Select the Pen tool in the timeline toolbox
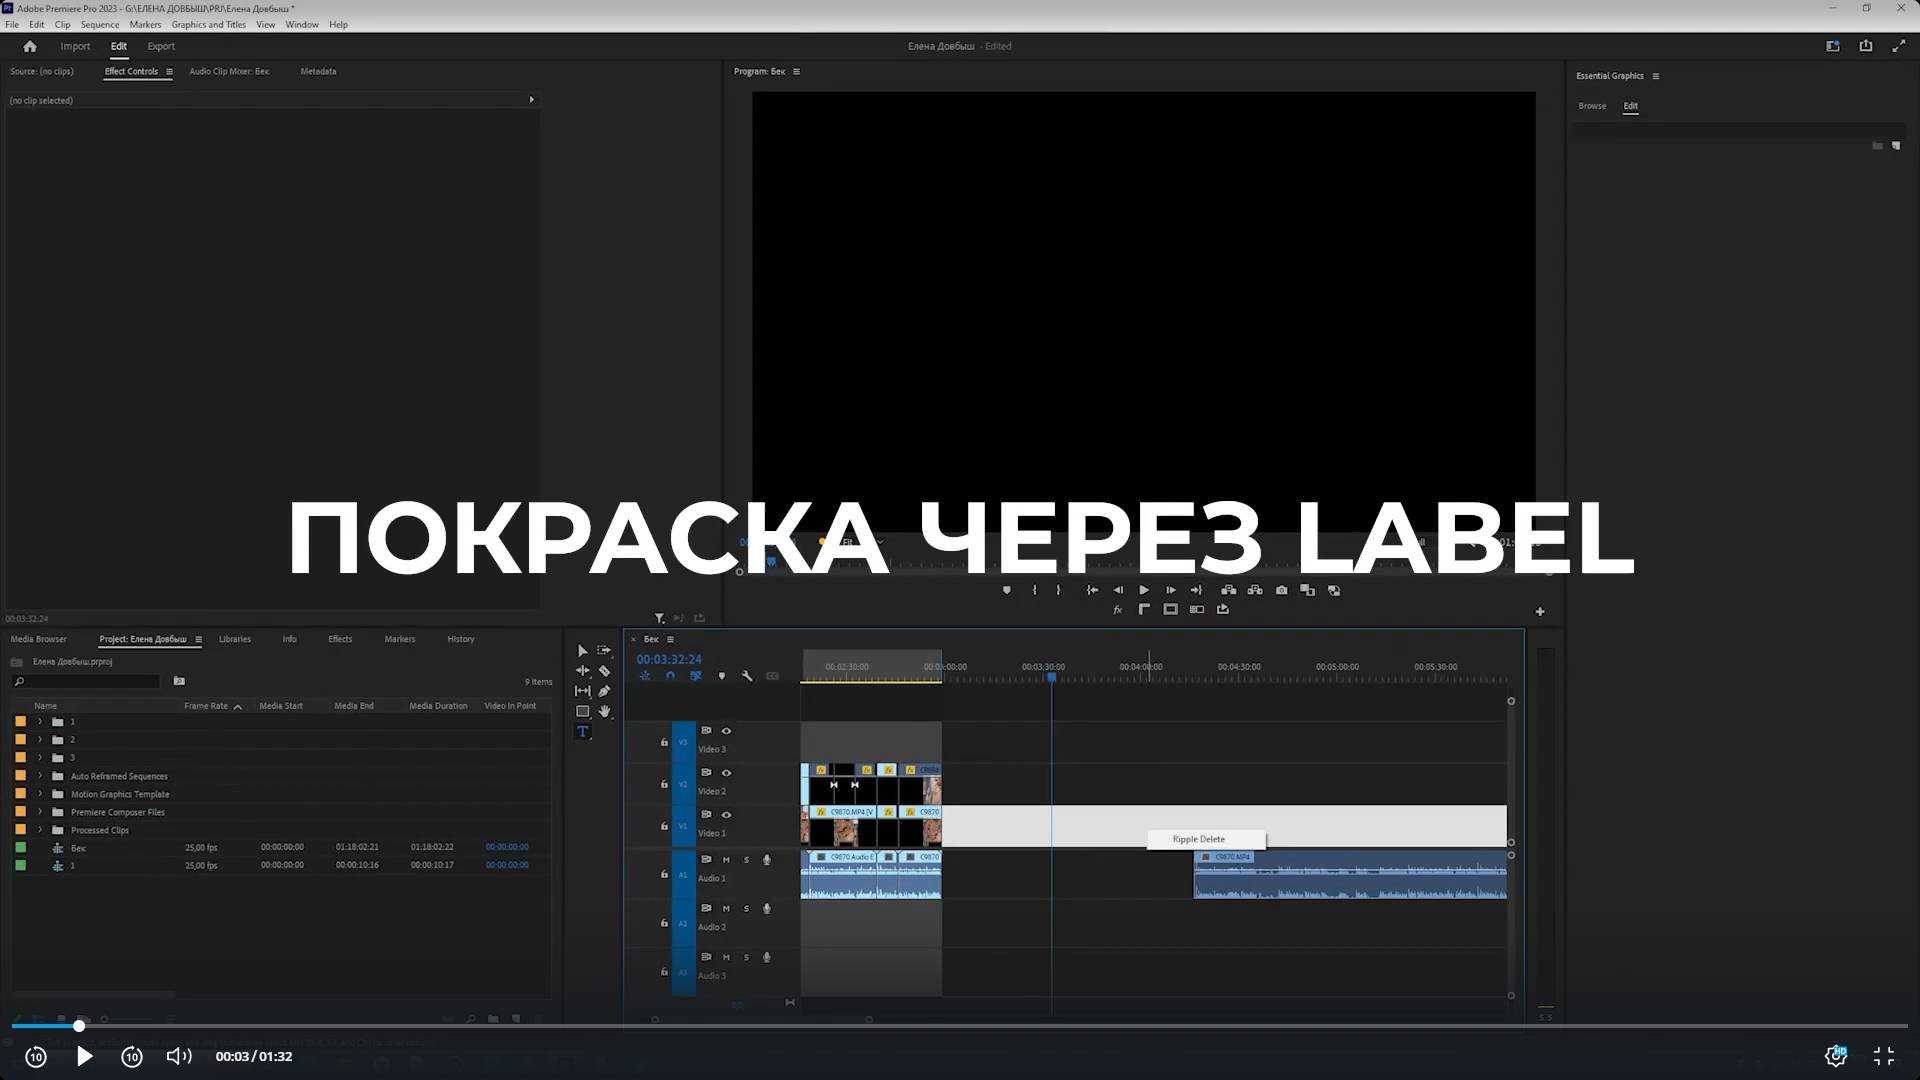 pos(604,691)
